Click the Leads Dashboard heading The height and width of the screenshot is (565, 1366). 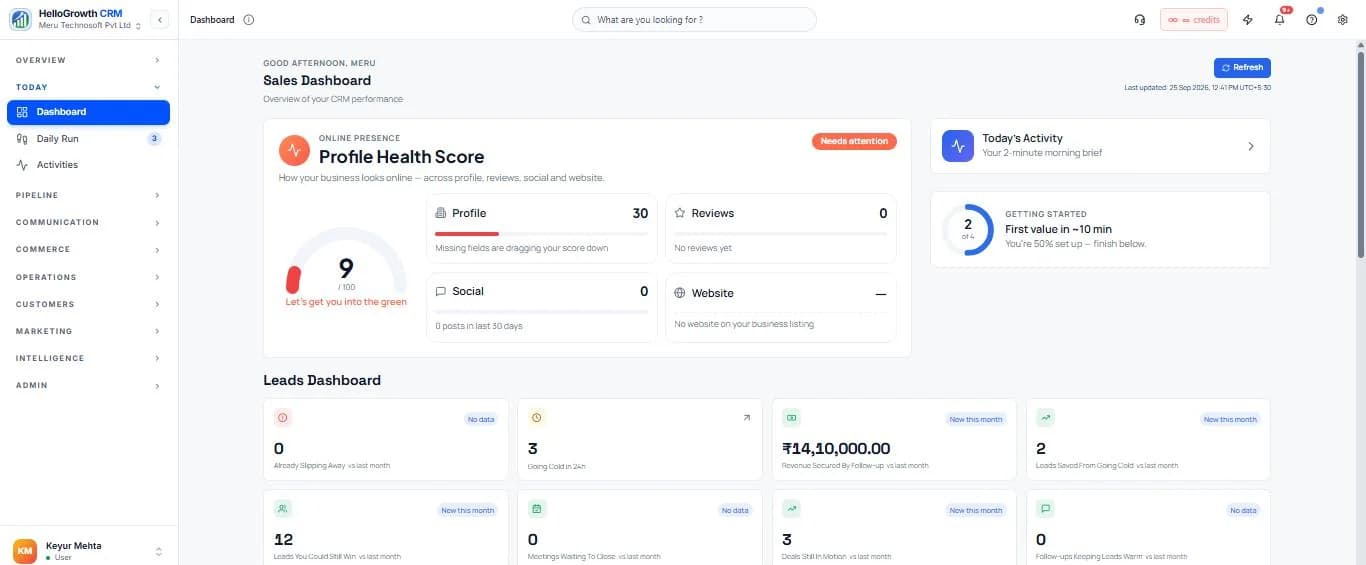point(322,380)
